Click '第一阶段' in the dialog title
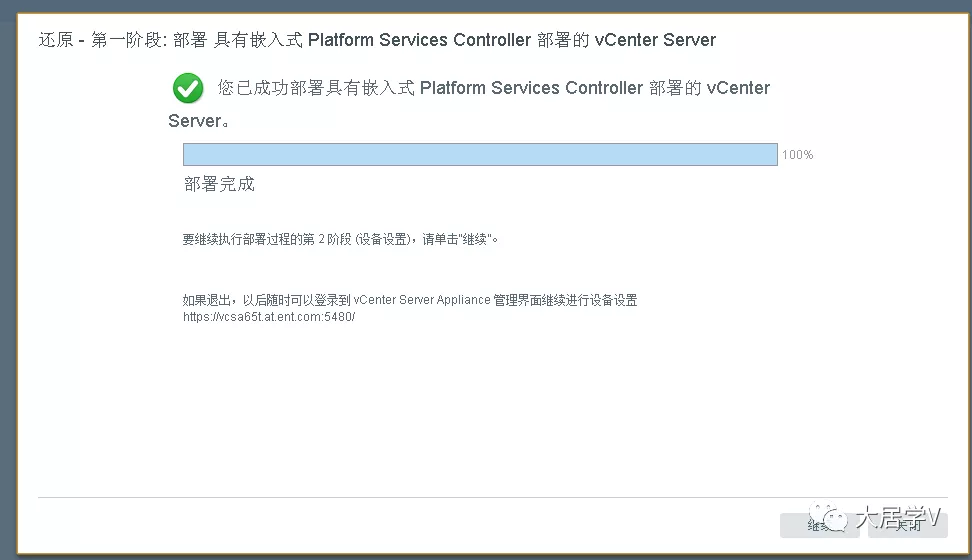 coord(127,40)
